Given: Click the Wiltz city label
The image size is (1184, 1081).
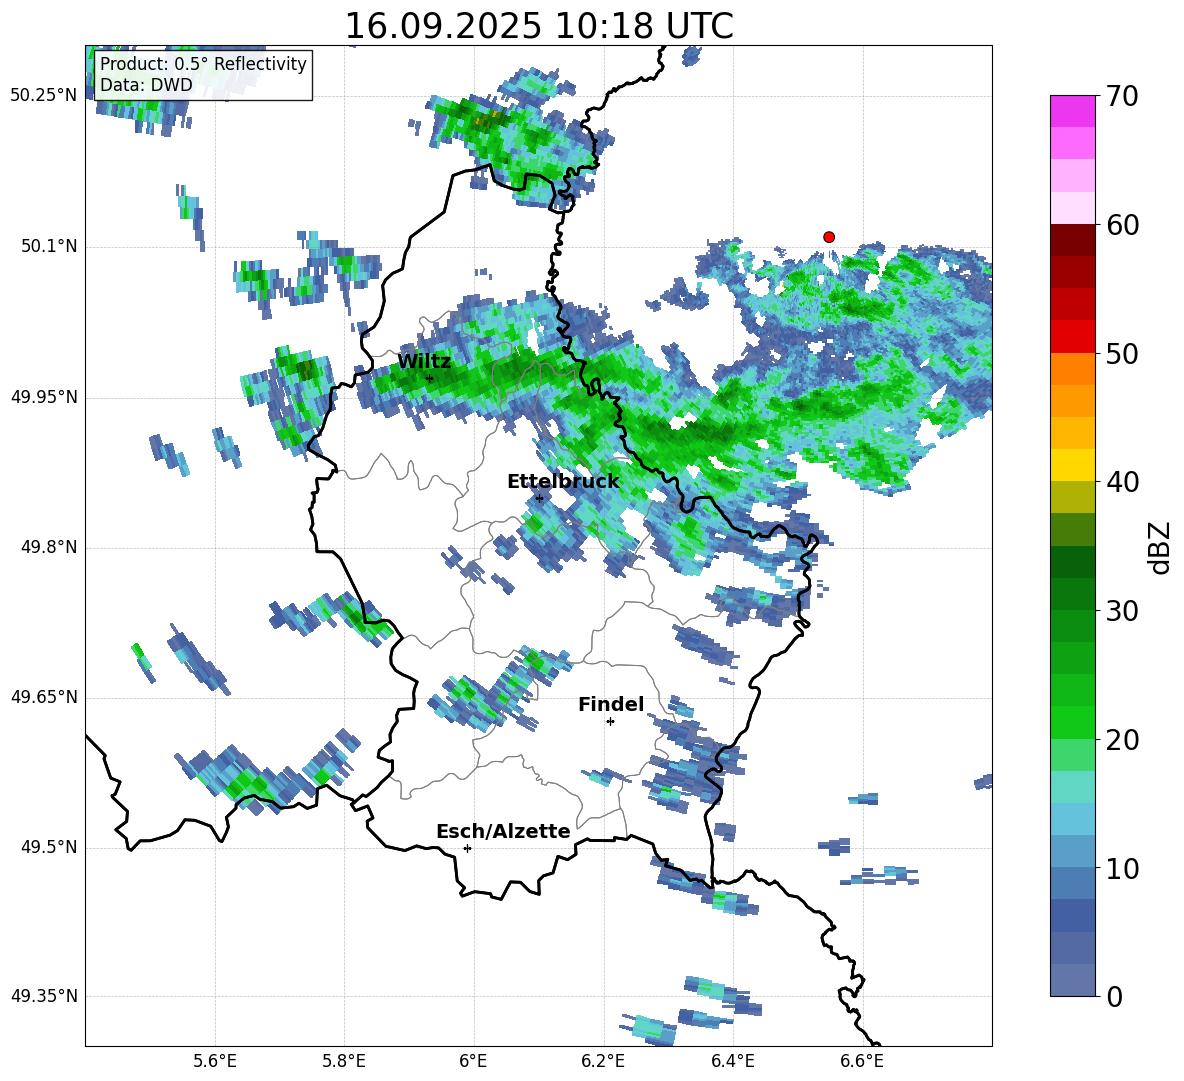Looking at the screenshot, I should [424, 361].
